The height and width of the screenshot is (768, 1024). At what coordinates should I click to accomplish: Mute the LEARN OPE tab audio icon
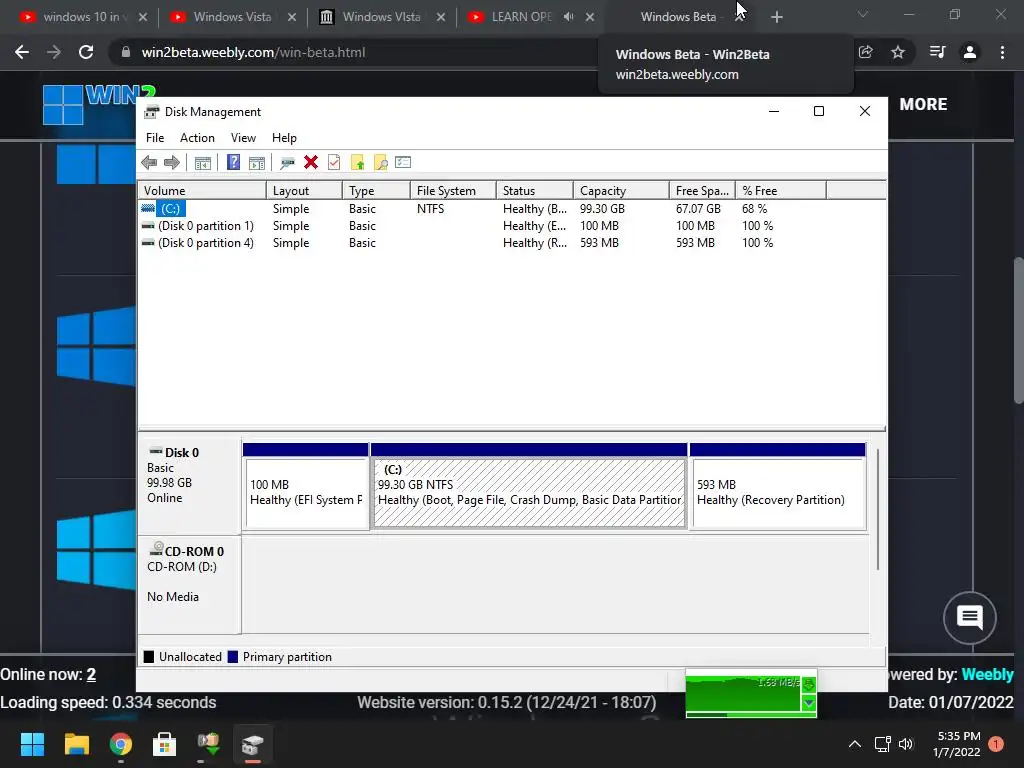click(x=568, y=17)
